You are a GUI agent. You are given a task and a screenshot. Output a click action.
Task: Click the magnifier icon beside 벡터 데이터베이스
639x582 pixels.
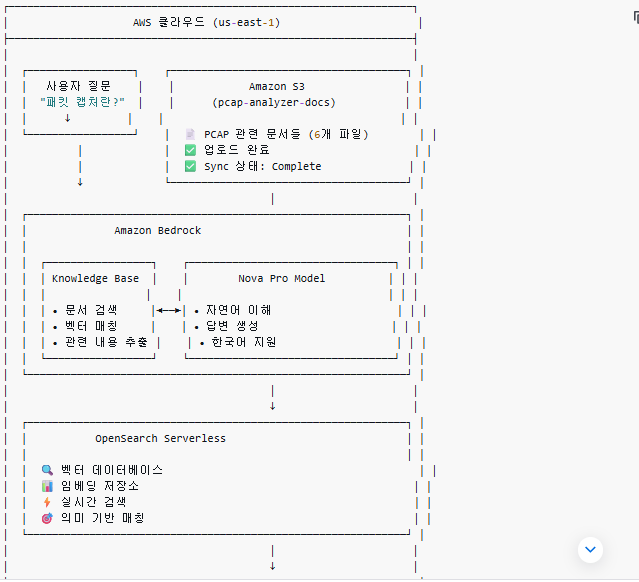[47, 470]
